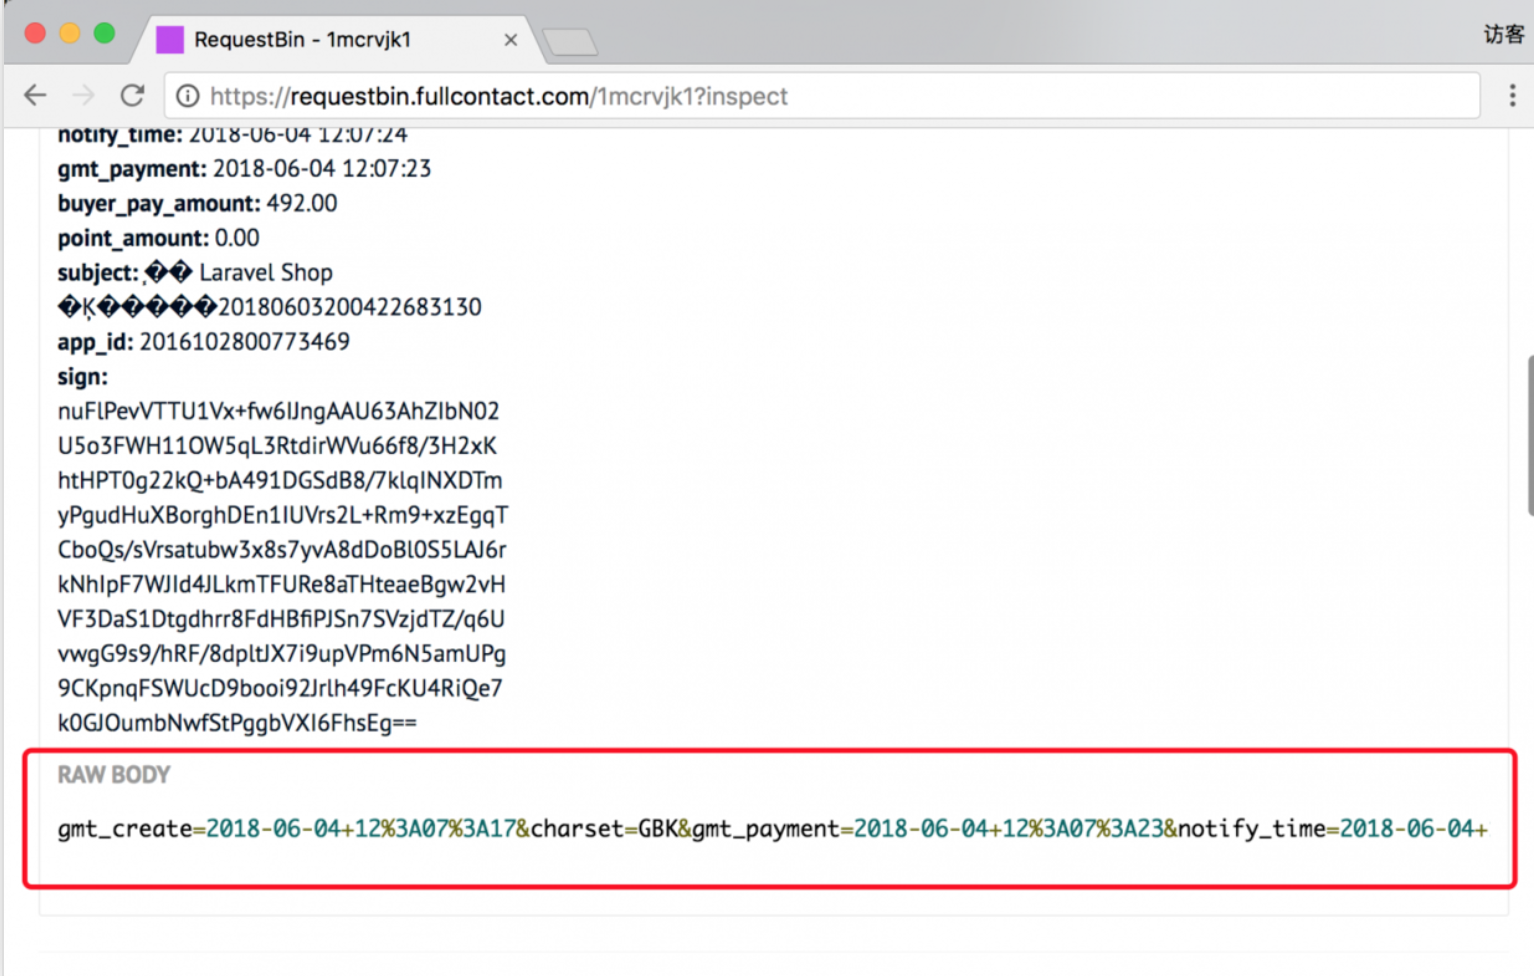The width and height of the screenshot is (1534, 976).
Task: Click the 访客 guest profile label
Action: click(x=1503, y=34)
